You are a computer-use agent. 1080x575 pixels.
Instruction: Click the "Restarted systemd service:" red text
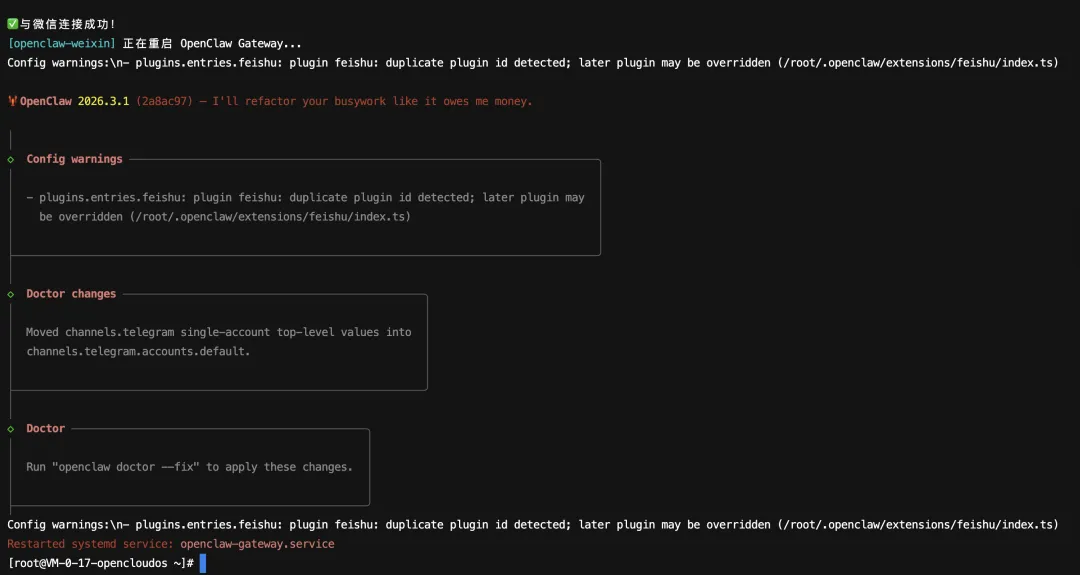pyautogui.click(x=91, y=544)
